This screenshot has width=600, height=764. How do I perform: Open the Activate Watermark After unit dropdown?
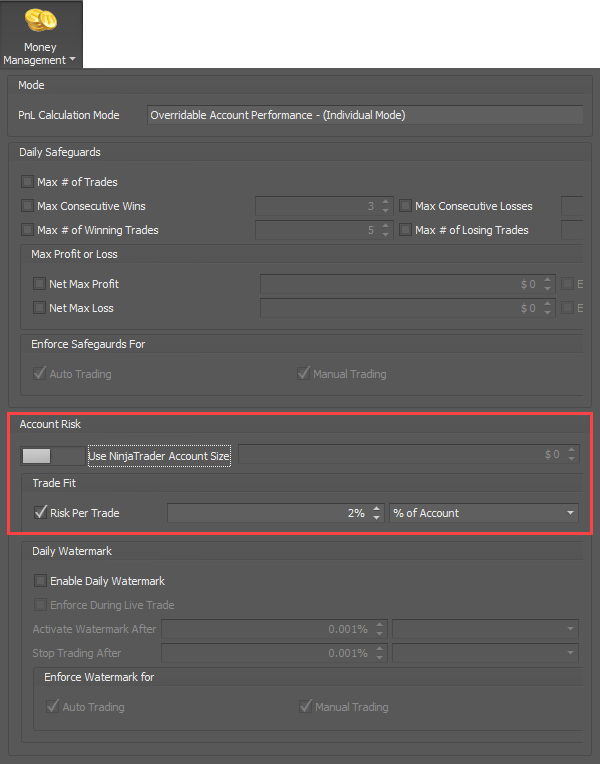point(485,629)
